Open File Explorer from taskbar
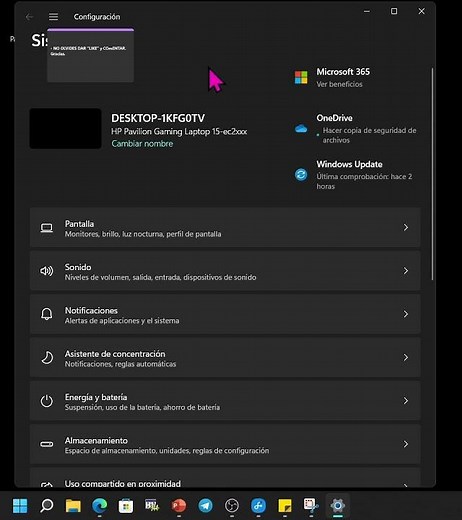The image size is (462, 520). [73, 506]
